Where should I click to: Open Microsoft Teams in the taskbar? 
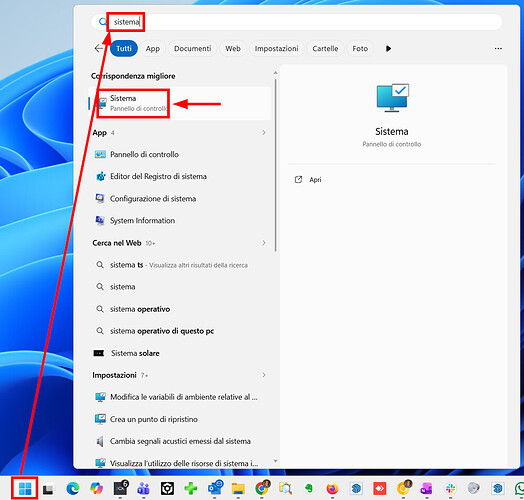[x=143, y=489]
